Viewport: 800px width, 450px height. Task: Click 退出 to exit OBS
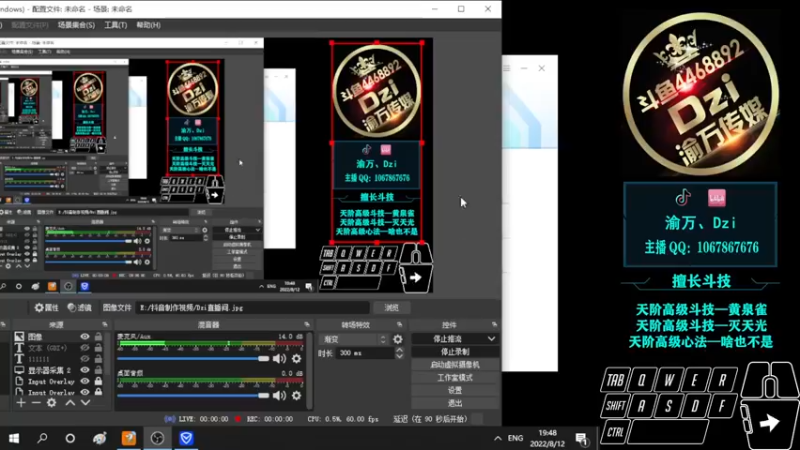pos(455,403)
